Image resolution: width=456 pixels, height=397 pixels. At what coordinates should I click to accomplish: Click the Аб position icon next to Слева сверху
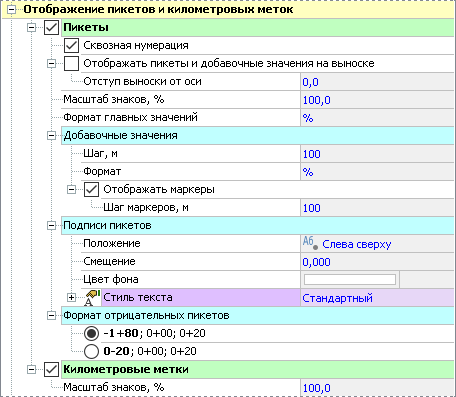[x=310, y=243]
